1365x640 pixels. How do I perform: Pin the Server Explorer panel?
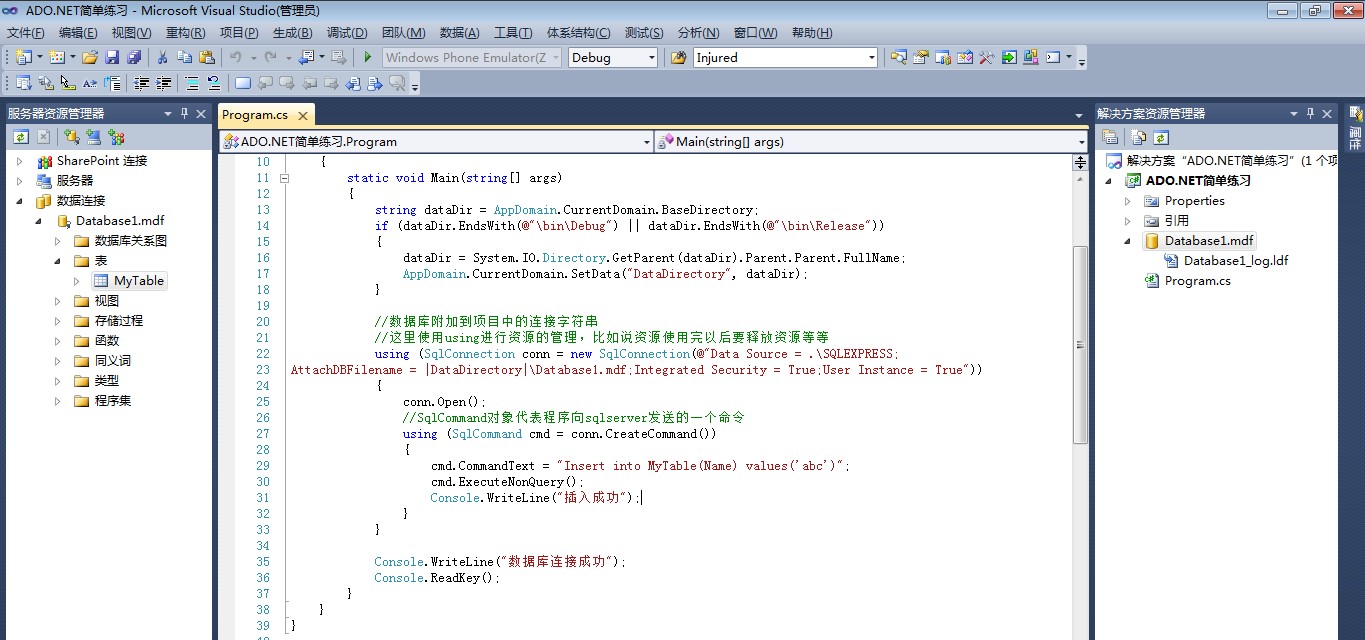[x=185, y=114]
